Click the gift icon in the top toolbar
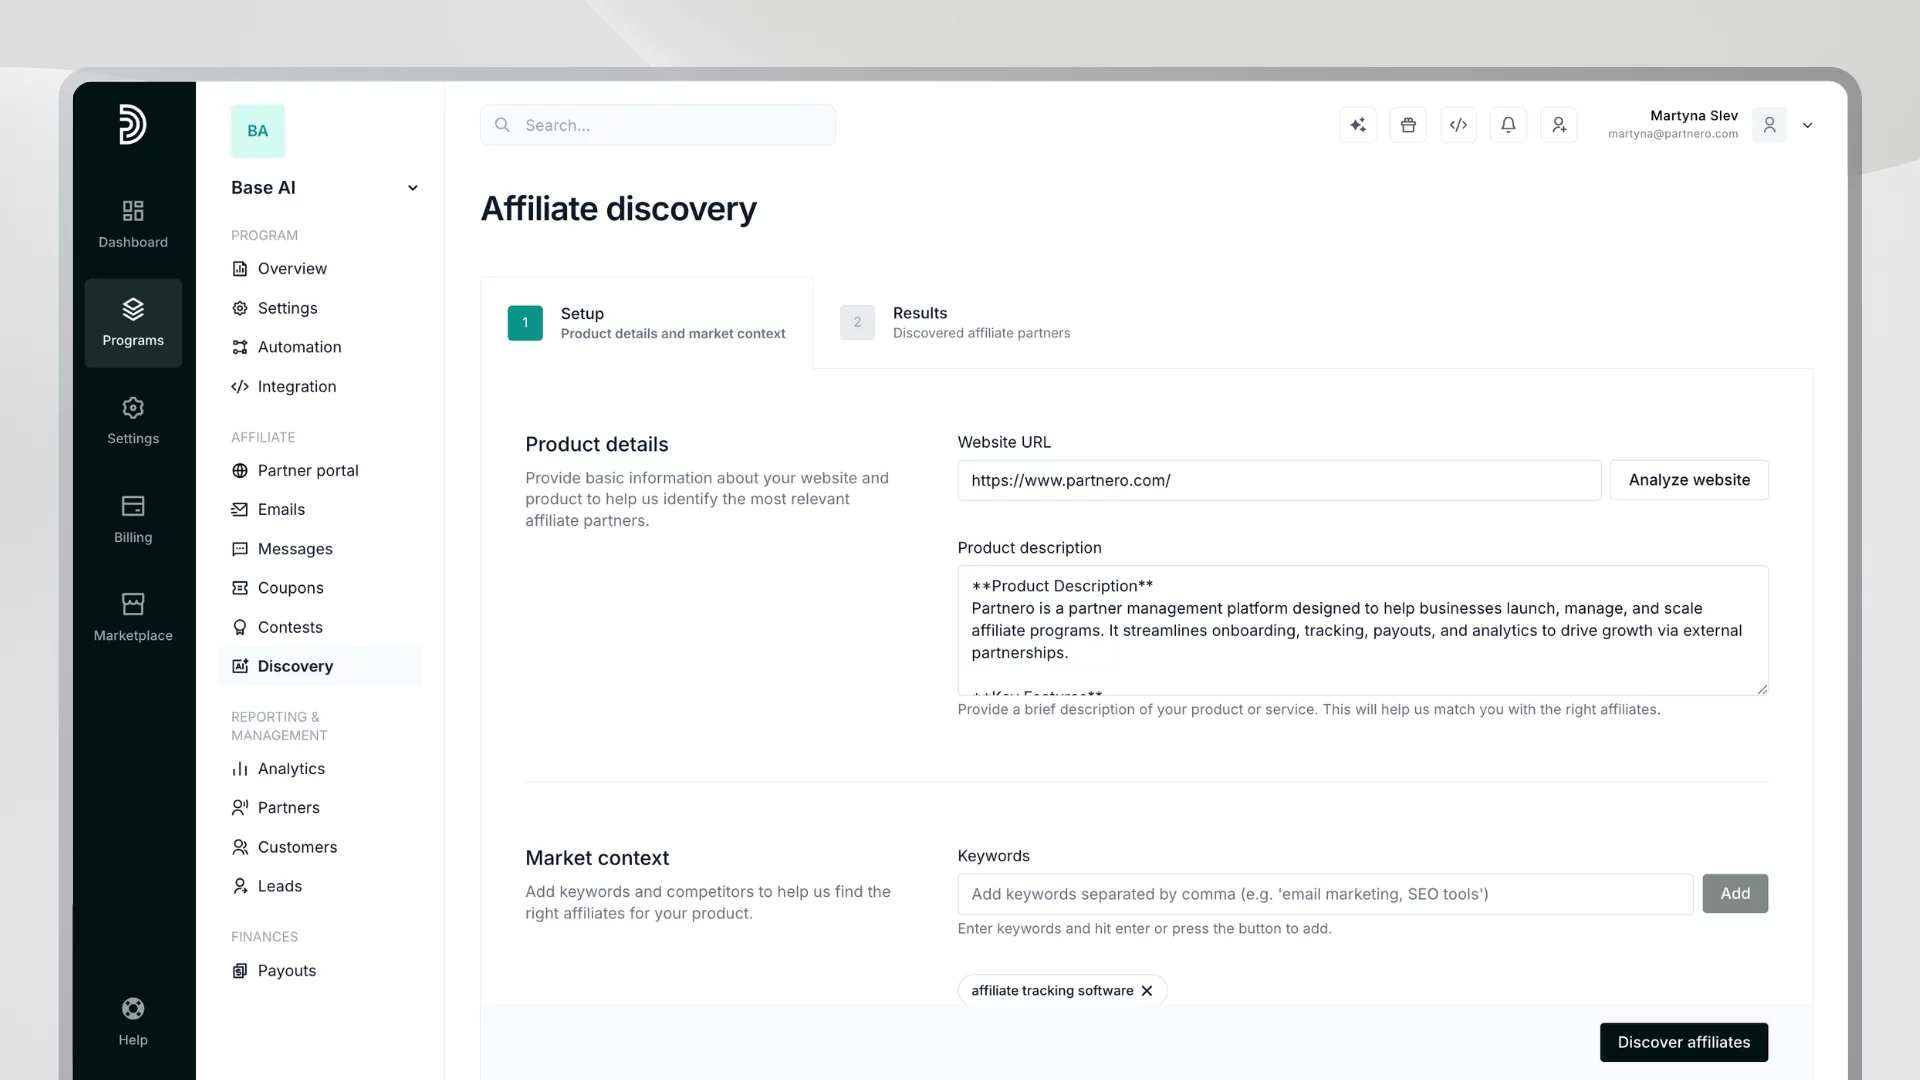The image size is (1920, 1080). 1408,124
